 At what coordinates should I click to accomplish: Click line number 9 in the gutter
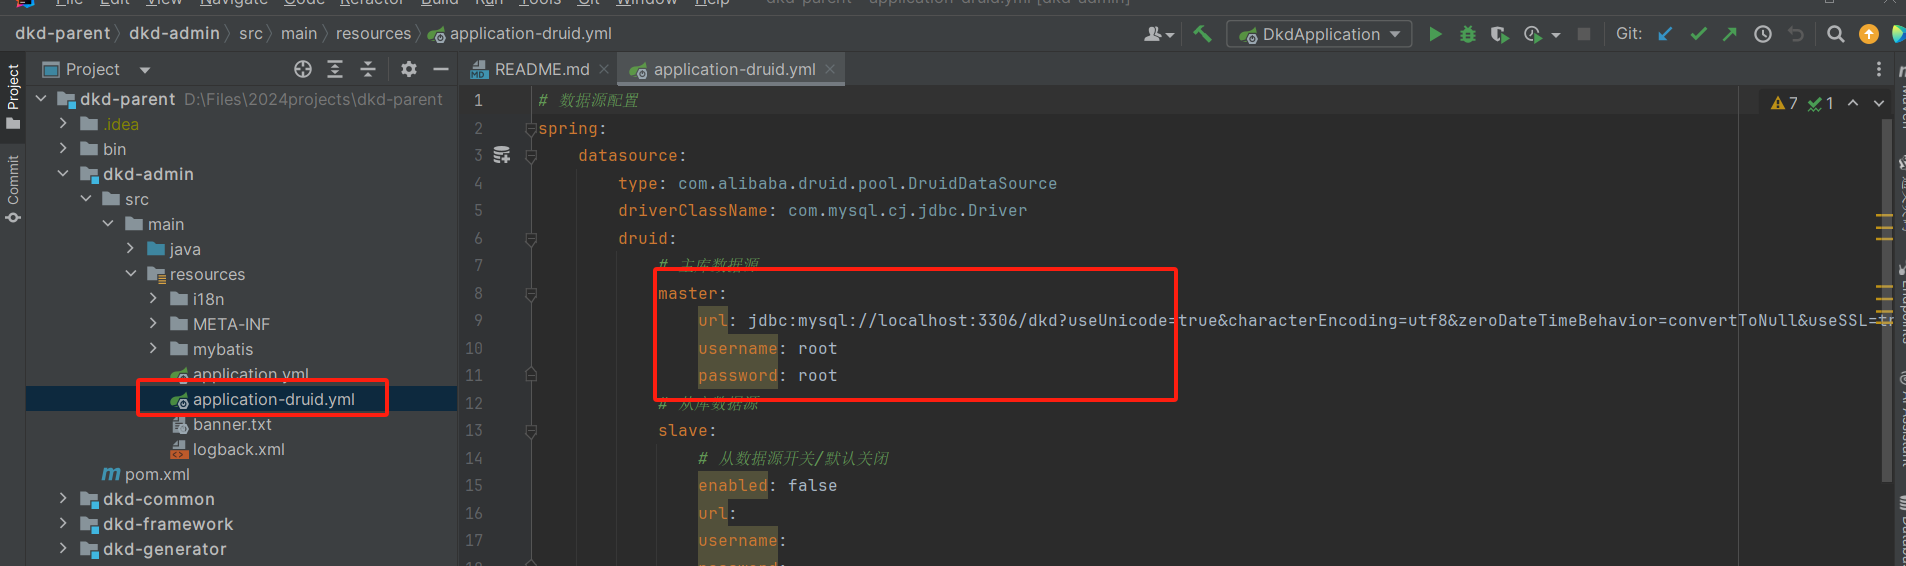click(x=478, y=320)
